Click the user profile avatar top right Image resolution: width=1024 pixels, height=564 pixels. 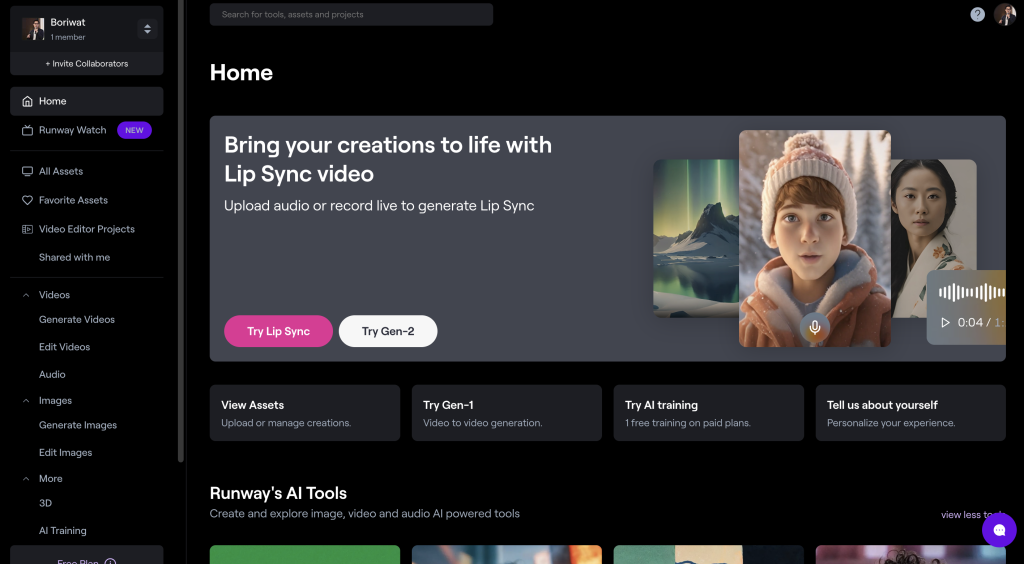[1004, 14]
